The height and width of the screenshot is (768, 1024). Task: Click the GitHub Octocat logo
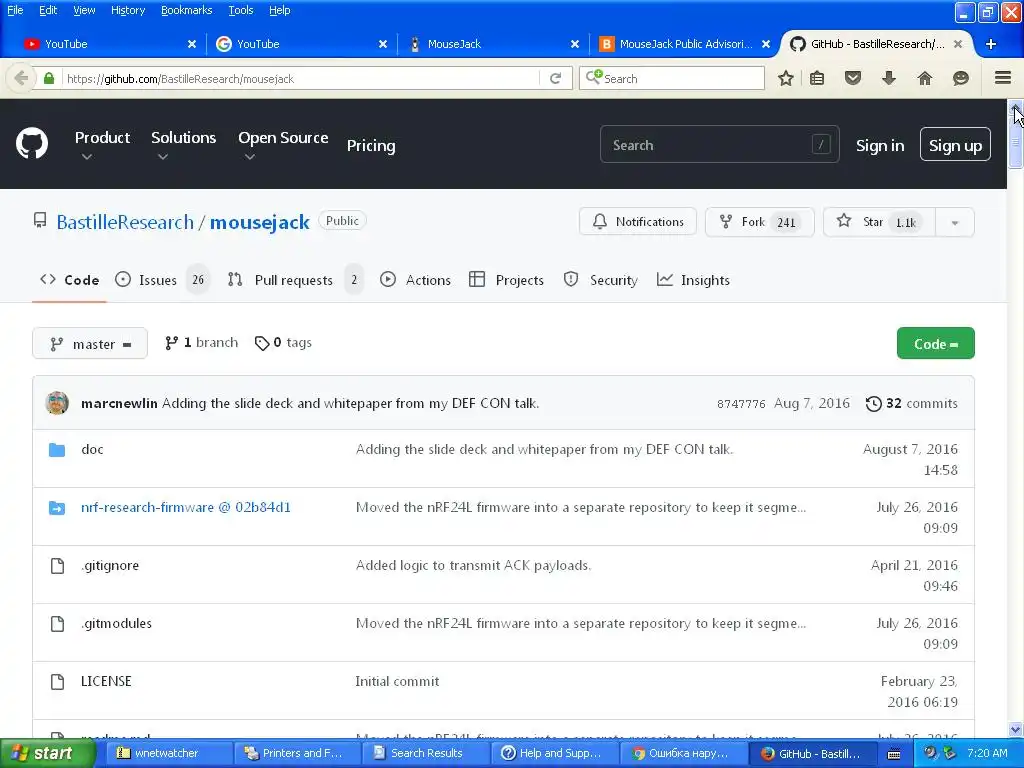click(31, 144)
